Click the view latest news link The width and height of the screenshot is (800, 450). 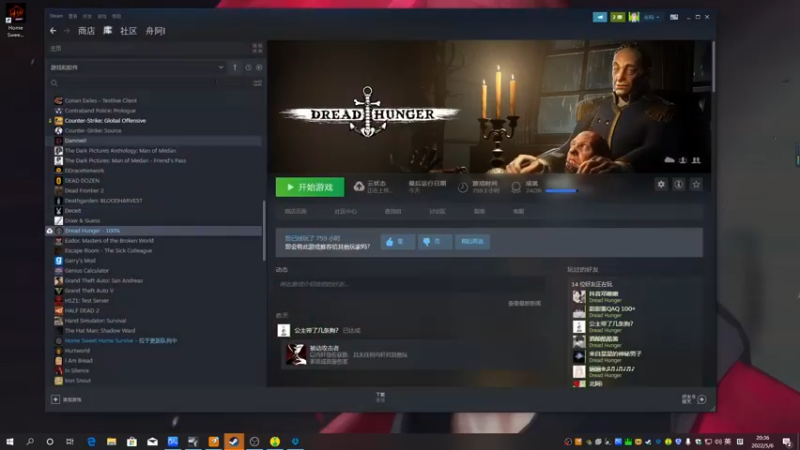[524, 303]
